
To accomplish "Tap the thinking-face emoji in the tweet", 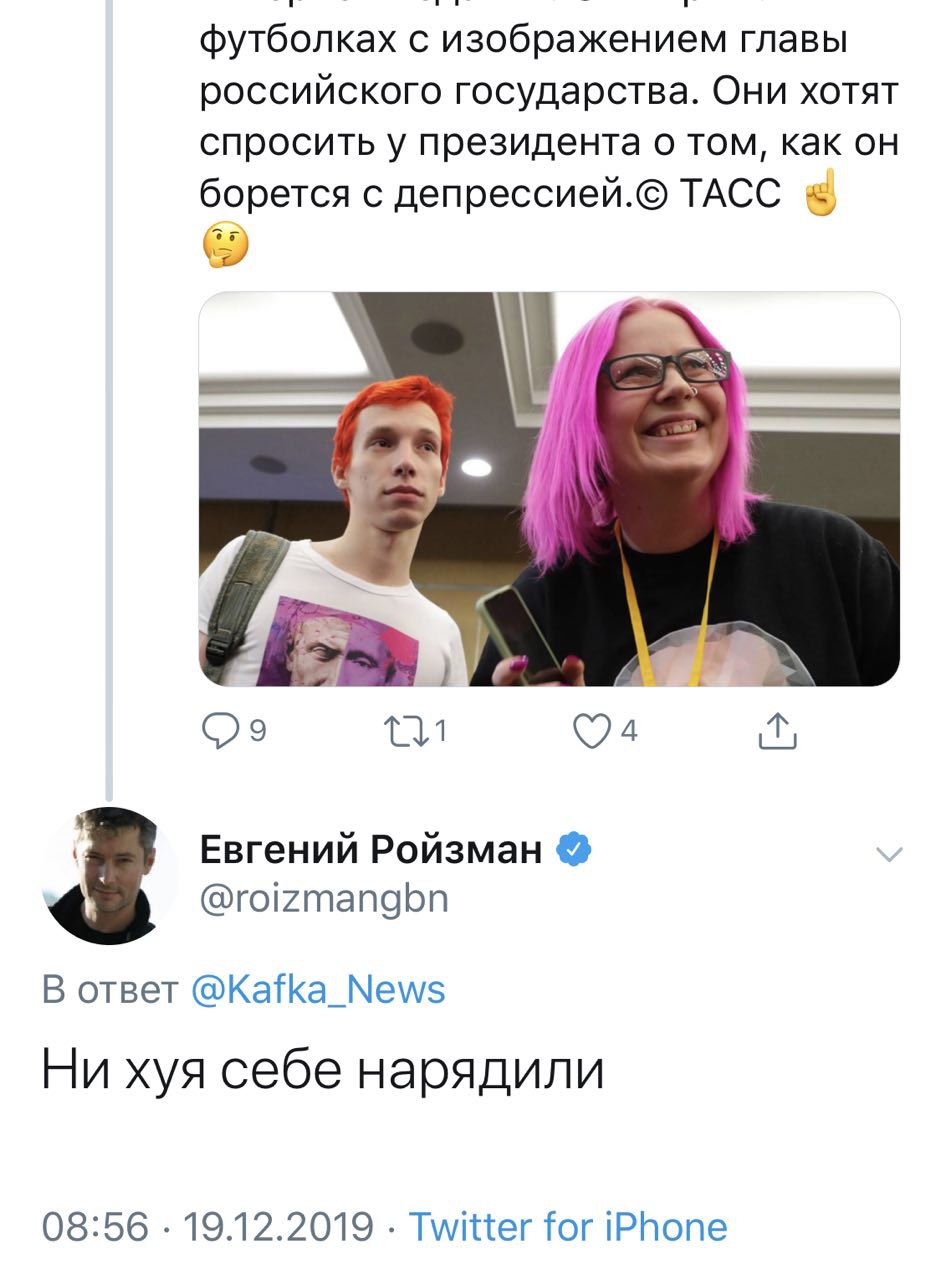I will 225,244.
